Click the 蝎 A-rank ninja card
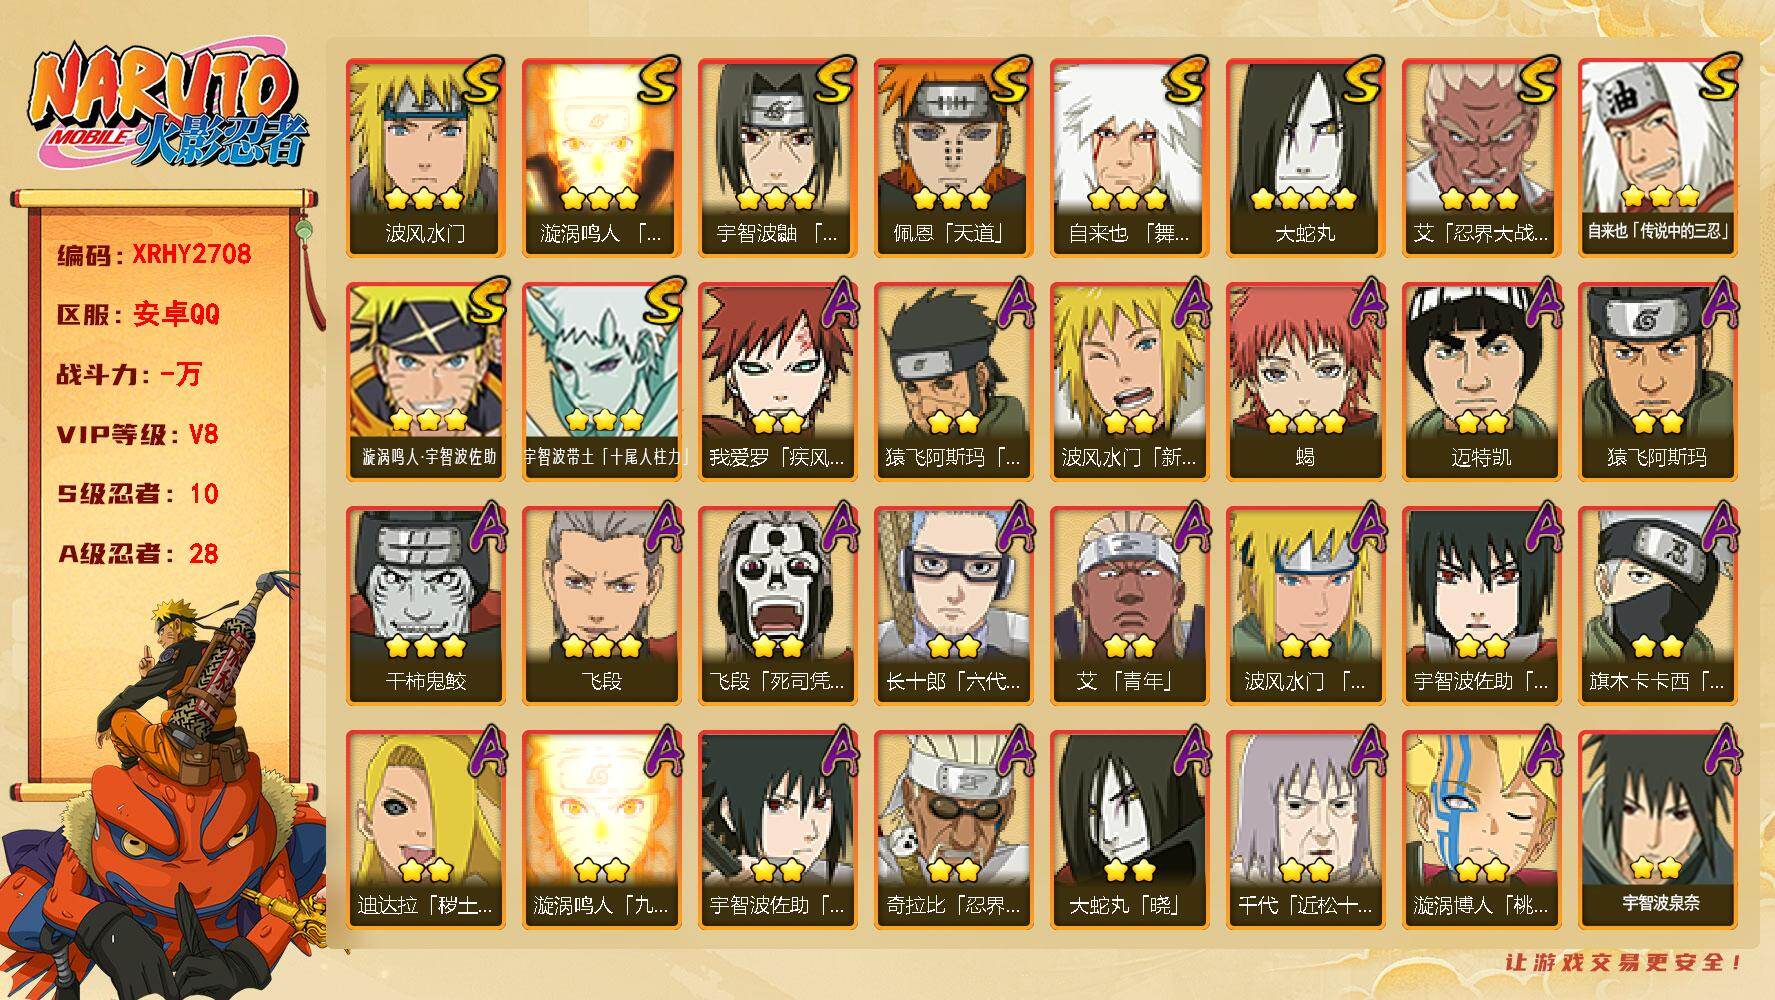This screenshot has height=1000, width=1775. point(1306,382)
